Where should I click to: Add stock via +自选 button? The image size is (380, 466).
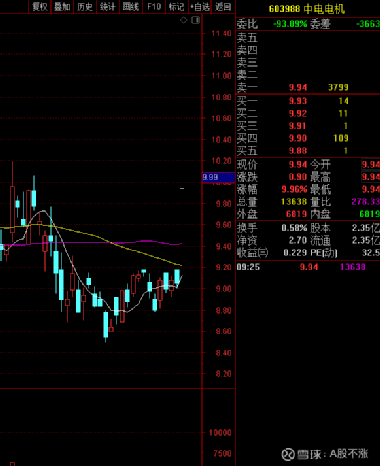[x=200, y=7]
